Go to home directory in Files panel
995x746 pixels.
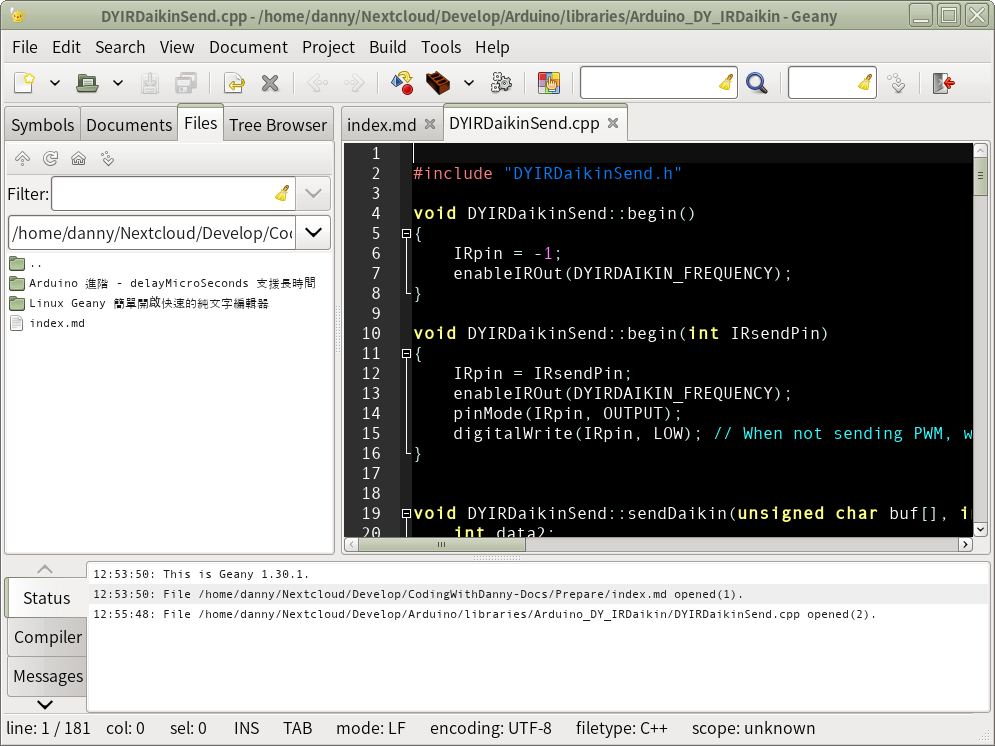(x=78, y=158)
